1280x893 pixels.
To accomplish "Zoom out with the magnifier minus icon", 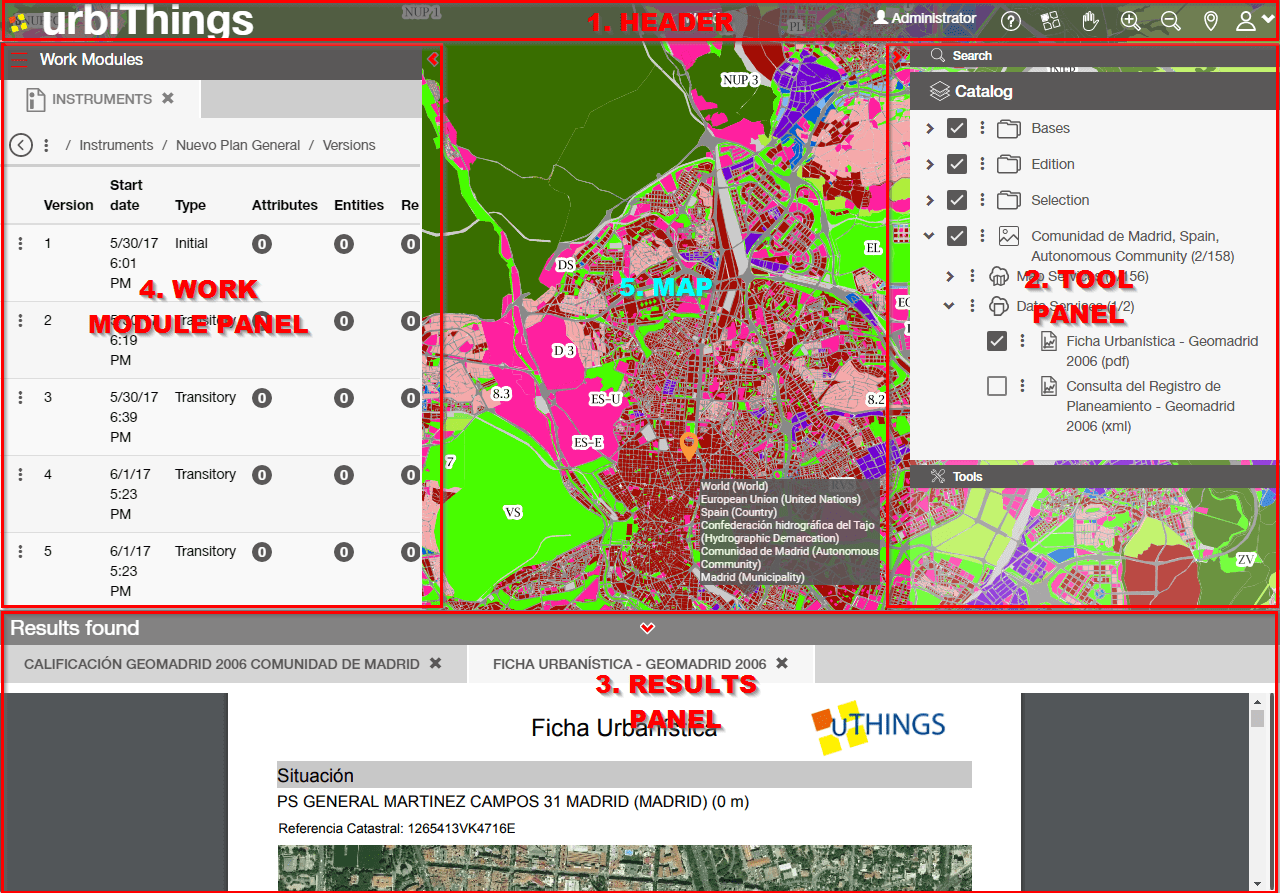I will [x=1171, y=20].
